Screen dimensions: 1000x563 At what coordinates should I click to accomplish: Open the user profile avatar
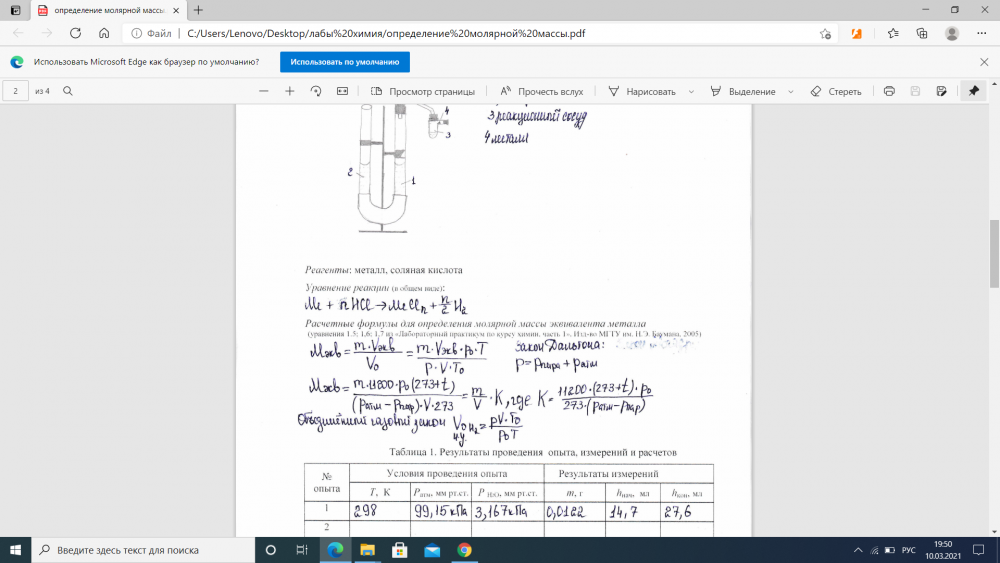[952, 33]
